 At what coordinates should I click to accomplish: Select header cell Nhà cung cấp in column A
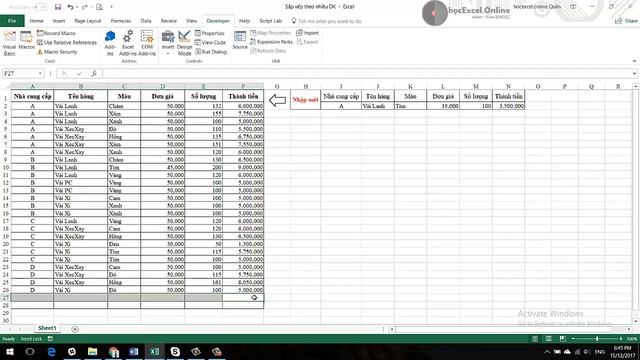coord(32,96)
